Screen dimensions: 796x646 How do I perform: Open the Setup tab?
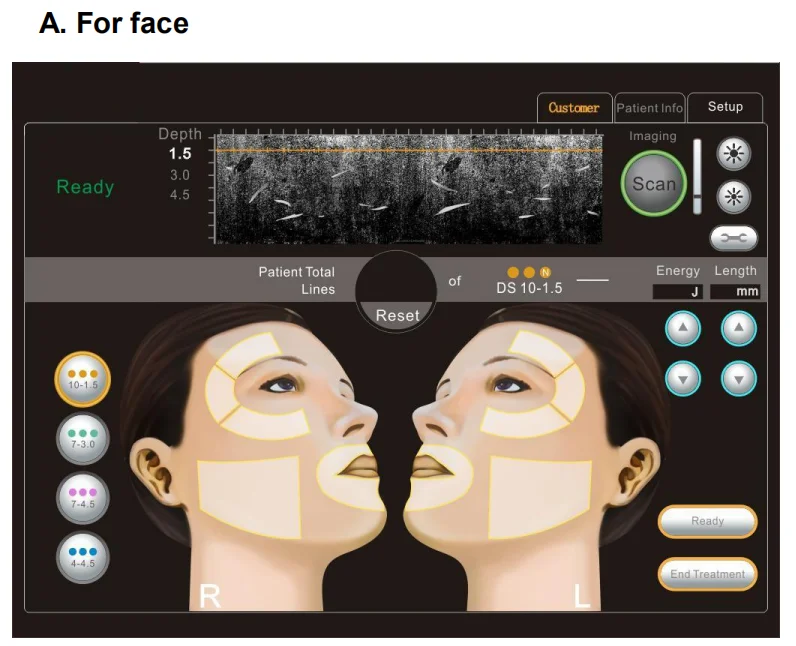pos(725,107)
